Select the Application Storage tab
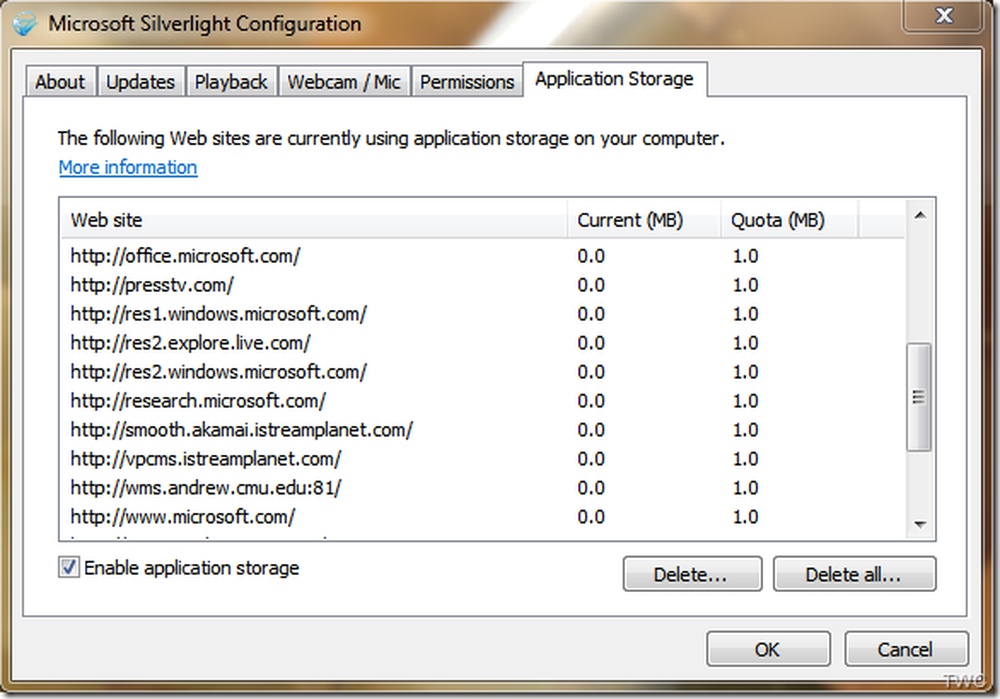Image resolution: width=1000 pixels, height=699 pixels. pos(614,79)
